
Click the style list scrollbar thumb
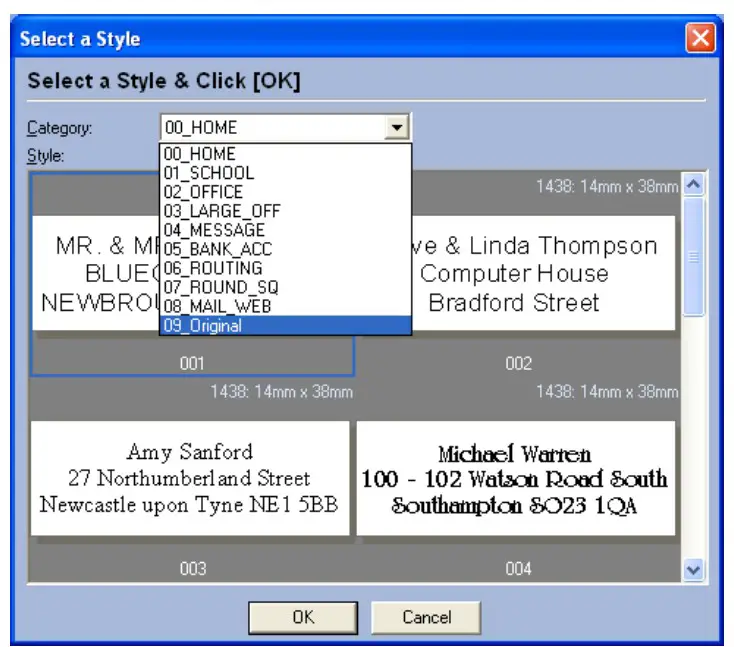694,257
